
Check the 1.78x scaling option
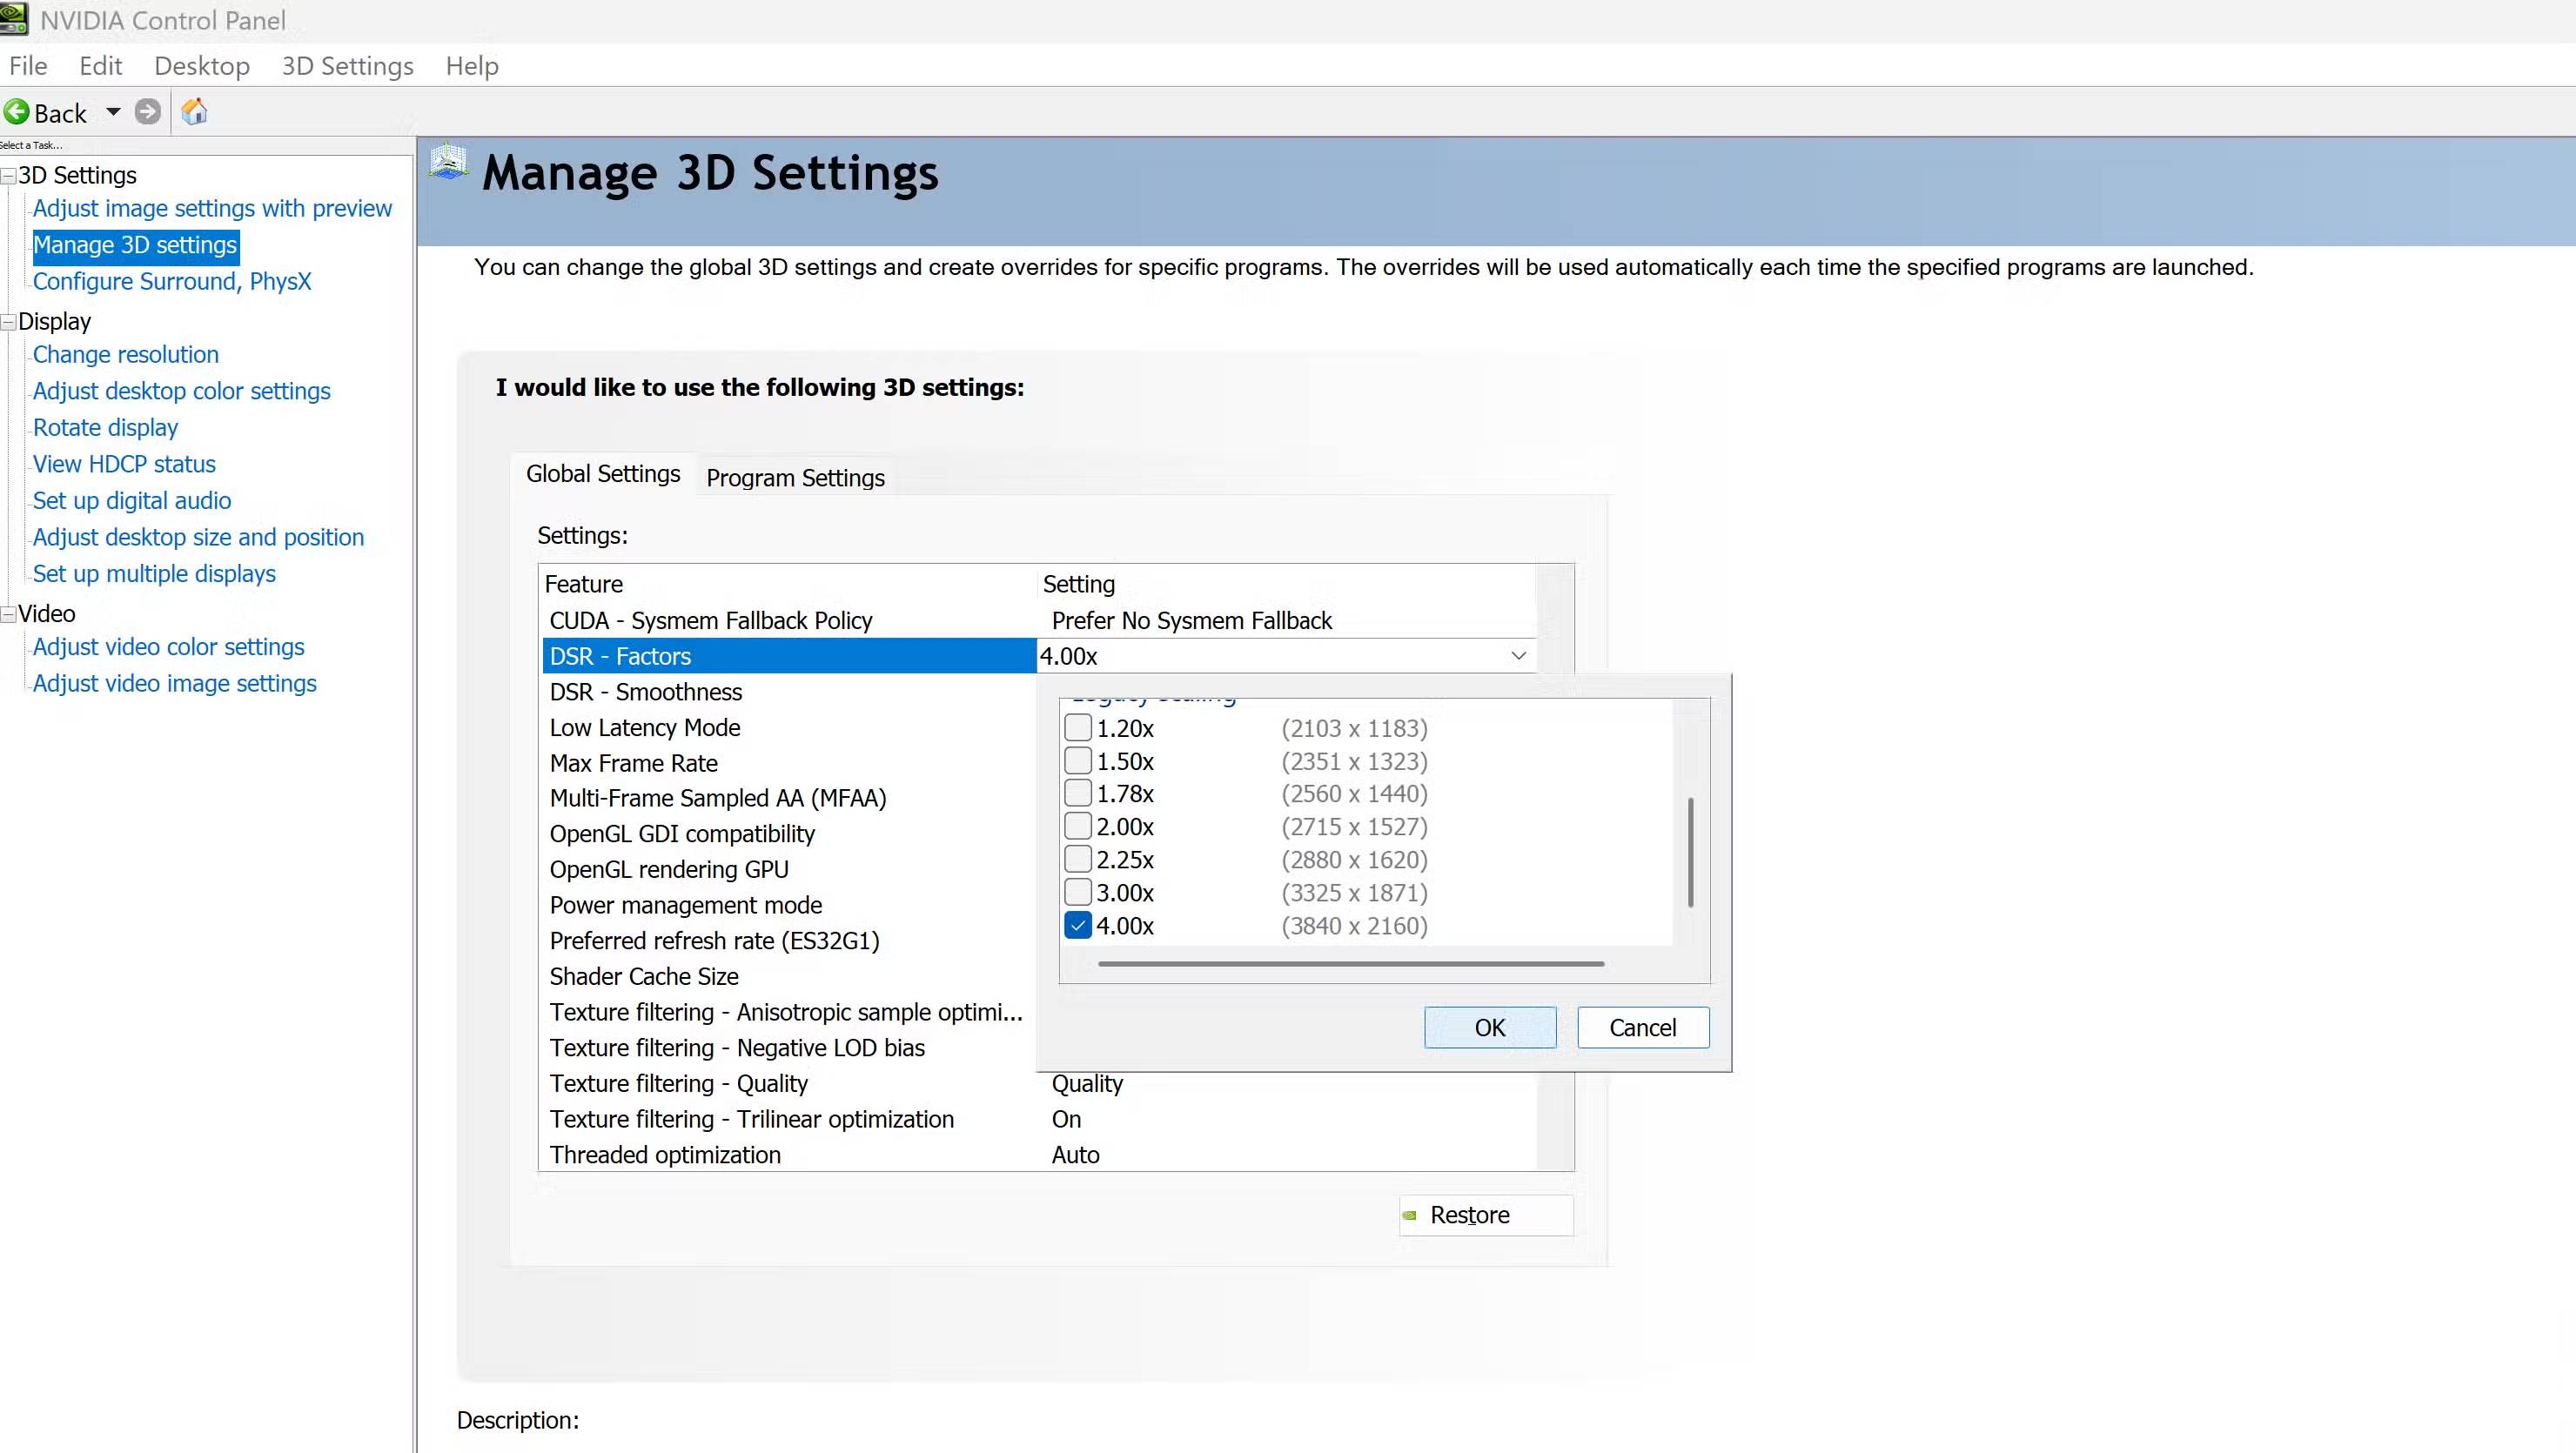click(x=1078, y=793)
